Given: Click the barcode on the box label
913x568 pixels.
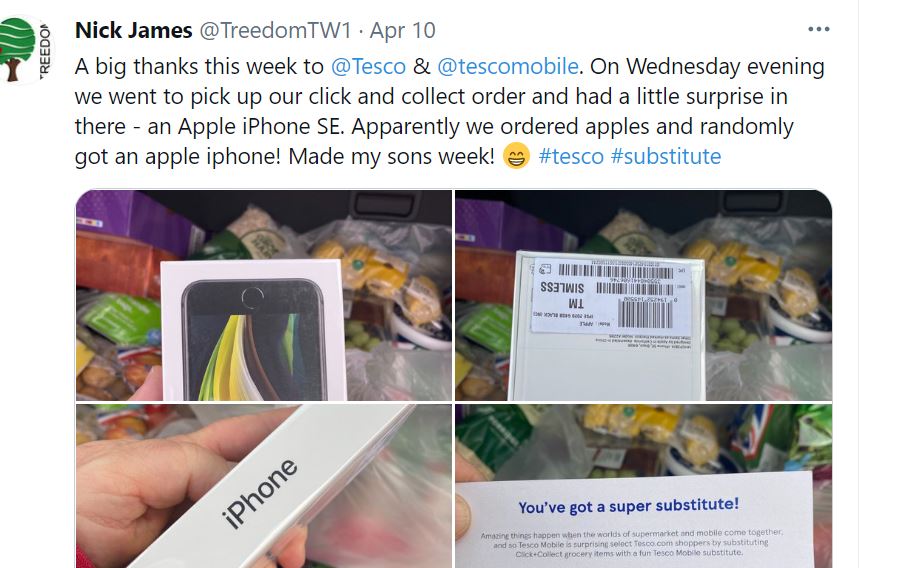Looking at the screenshot, I should (x=645, y=315).
